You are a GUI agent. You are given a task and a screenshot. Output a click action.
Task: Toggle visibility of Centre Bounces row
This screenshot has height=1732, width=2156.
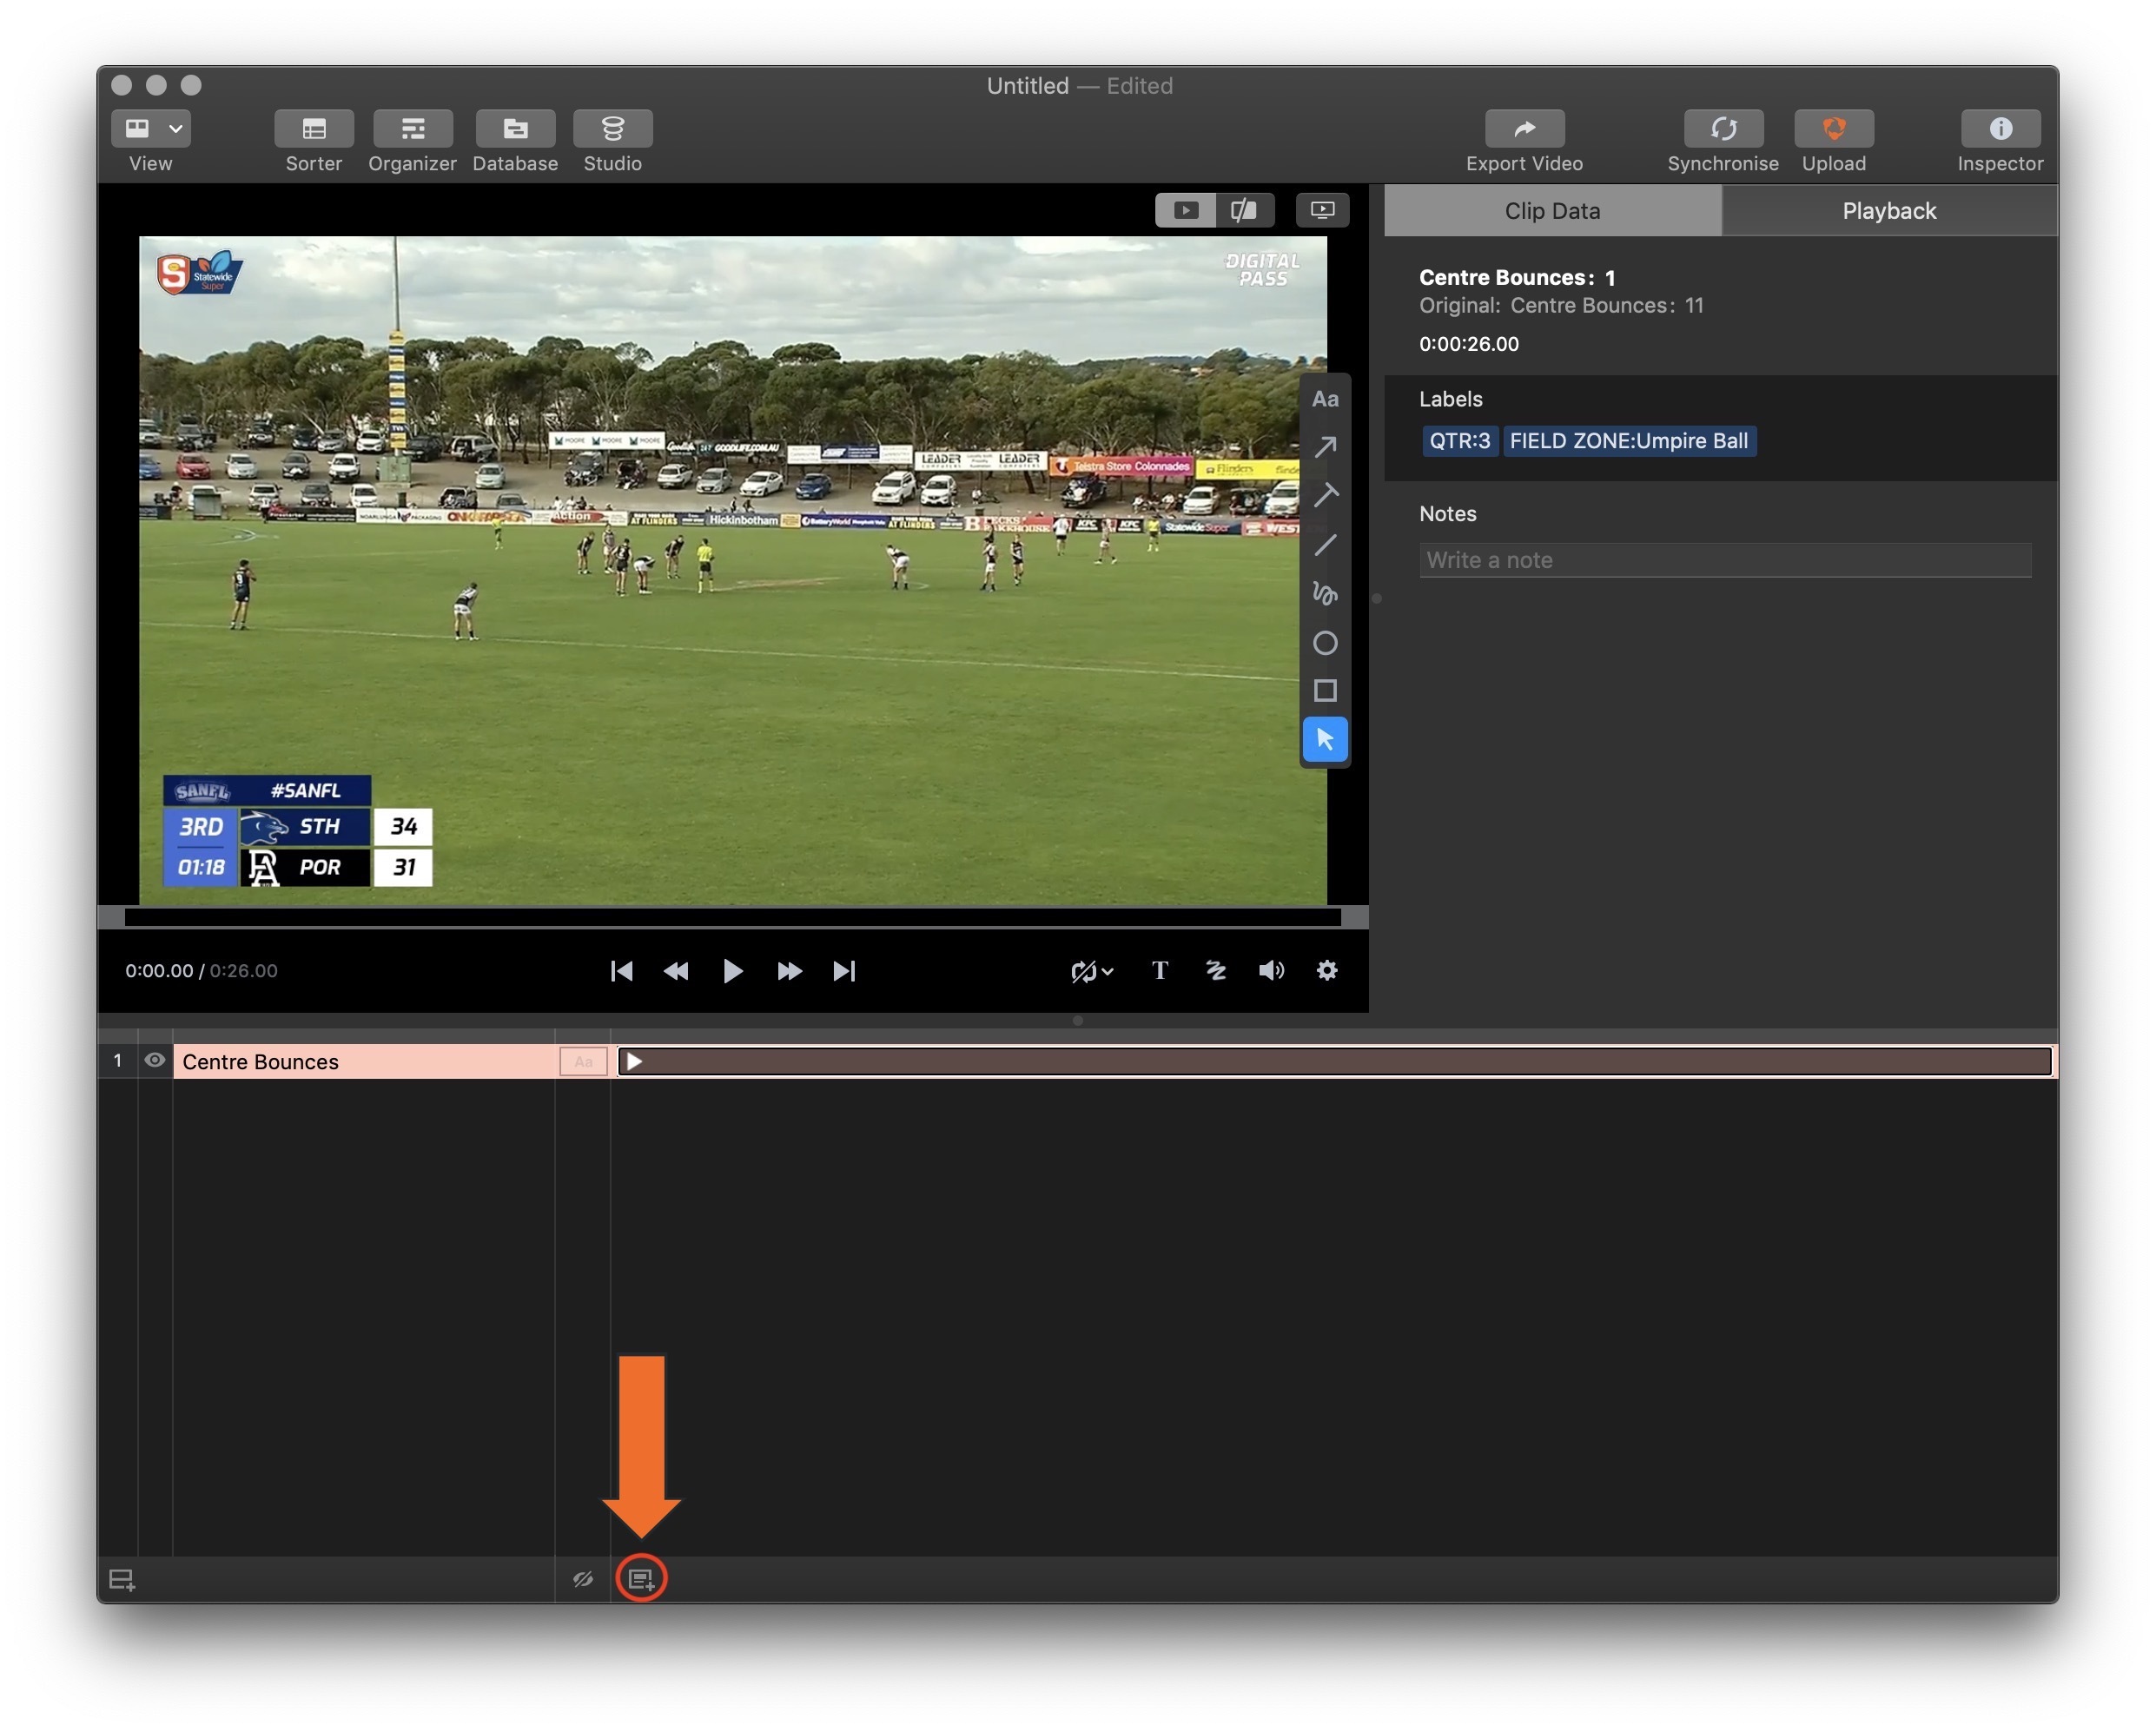click(155, 1061)
